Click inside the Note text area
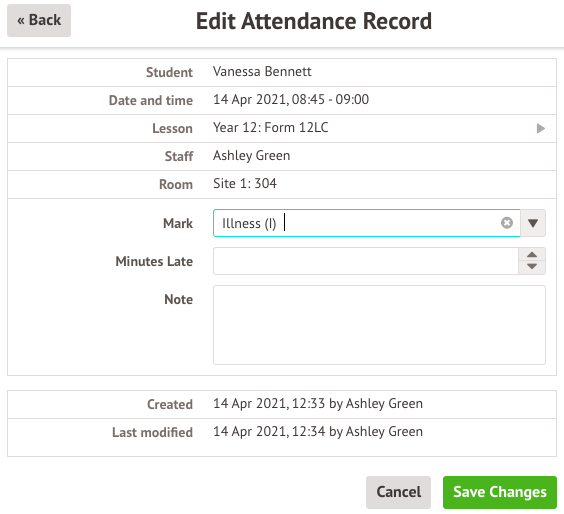This screenshot has height=514, width=564. [379, 325]
